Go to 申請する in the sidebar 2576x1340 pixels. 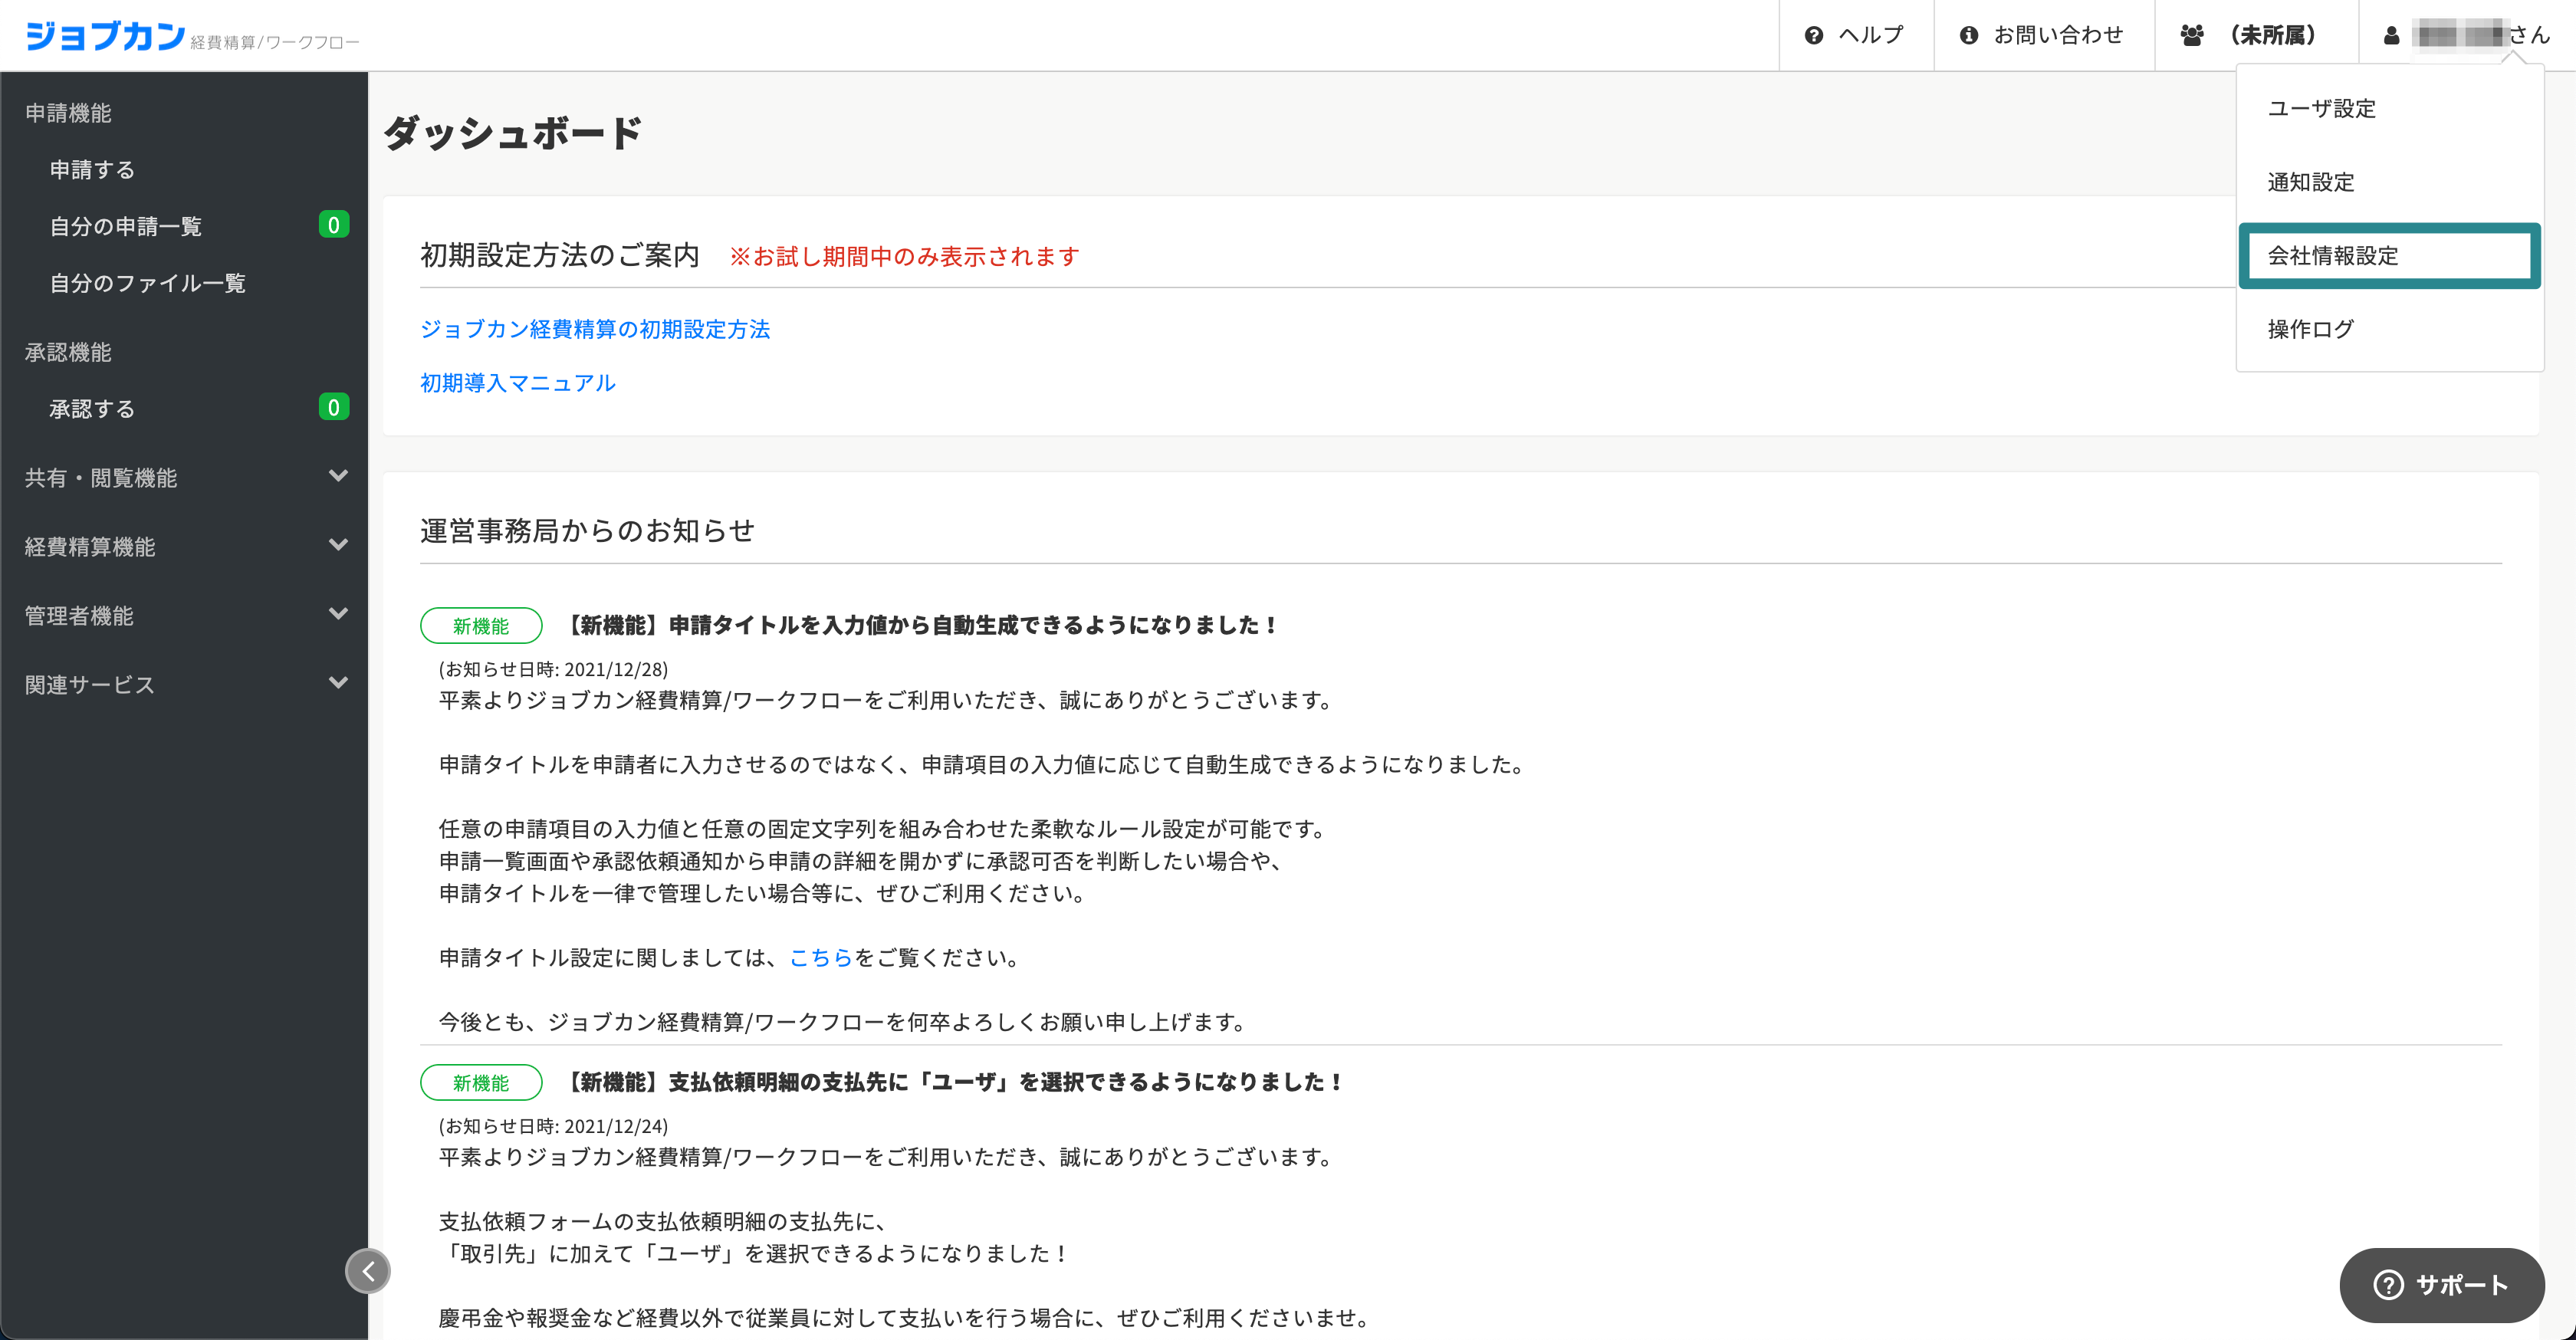92,169
